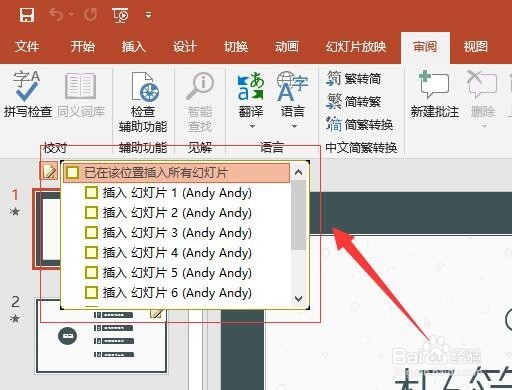Click the revision list scroll down arrow
512x390 pixels.
coord(299,298)
